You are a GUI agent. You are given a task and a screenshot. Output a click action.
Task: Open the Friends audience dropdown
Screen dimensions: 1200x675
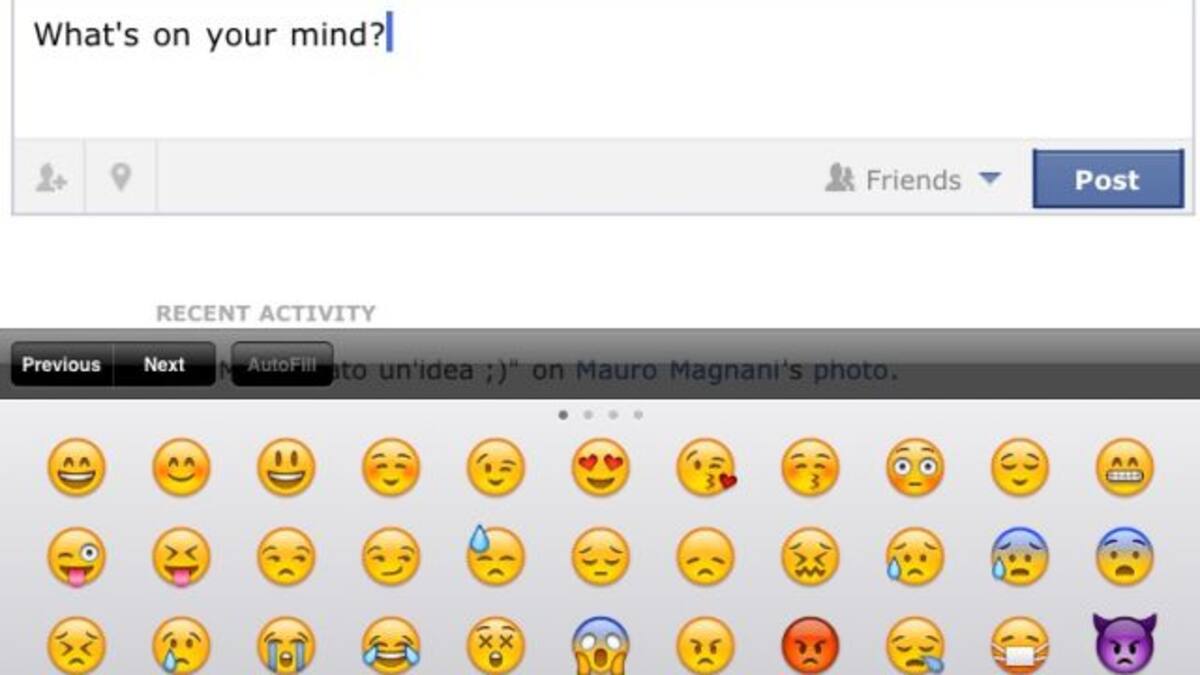(x=912, y=180)
